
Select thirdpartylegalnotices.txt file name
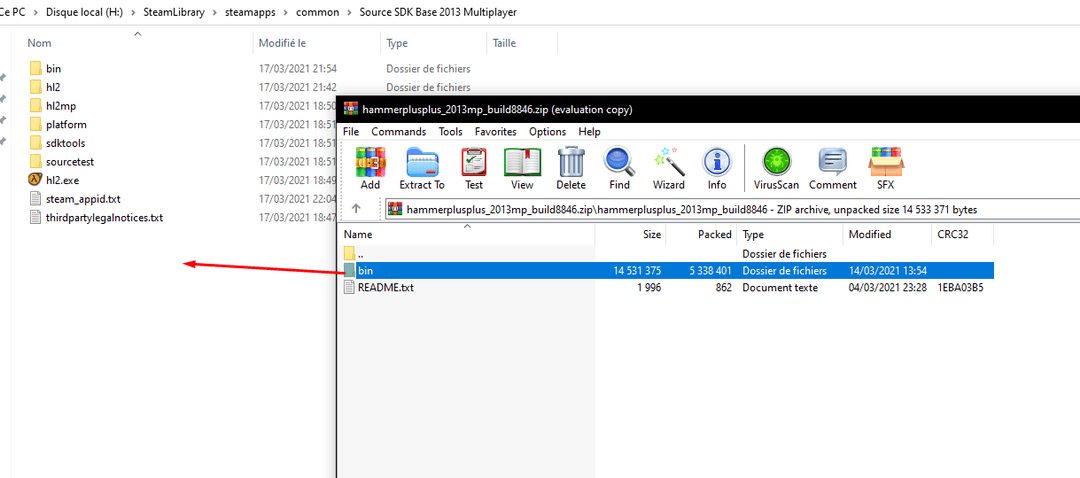coord(105,217)
